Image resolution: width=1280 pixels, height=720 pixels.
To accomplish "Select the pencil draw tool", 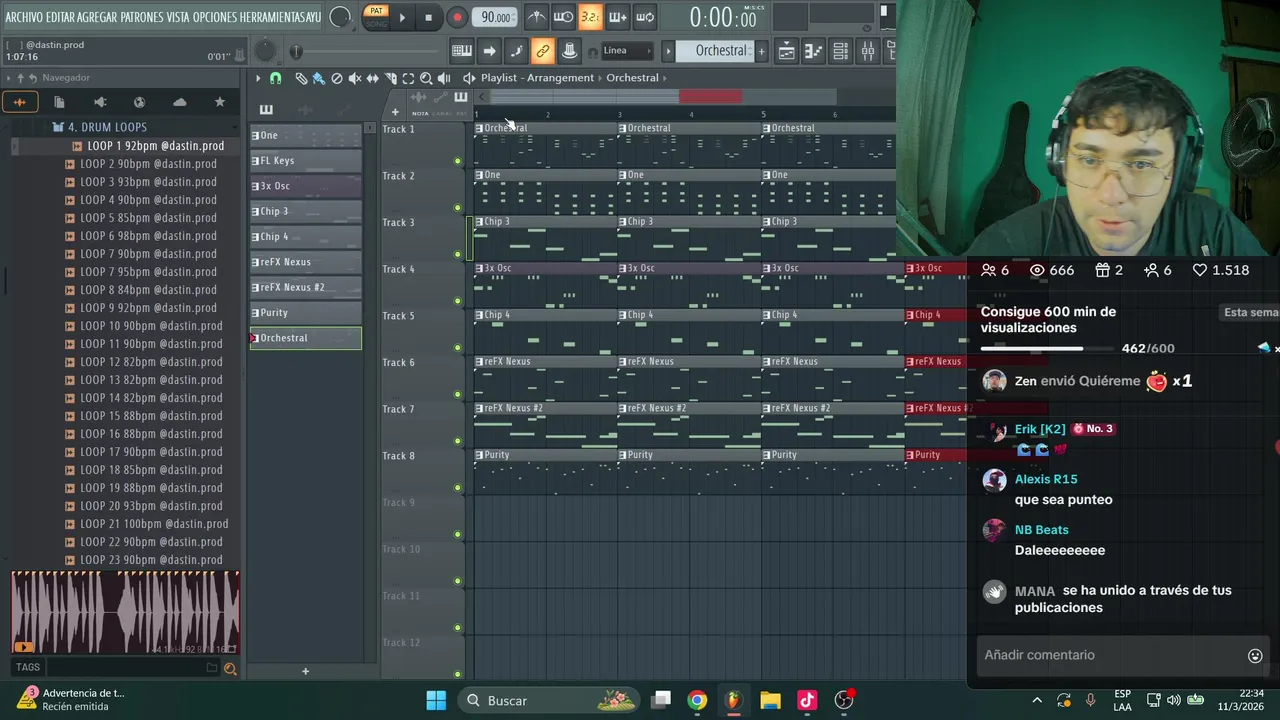I will coord(300,78).
